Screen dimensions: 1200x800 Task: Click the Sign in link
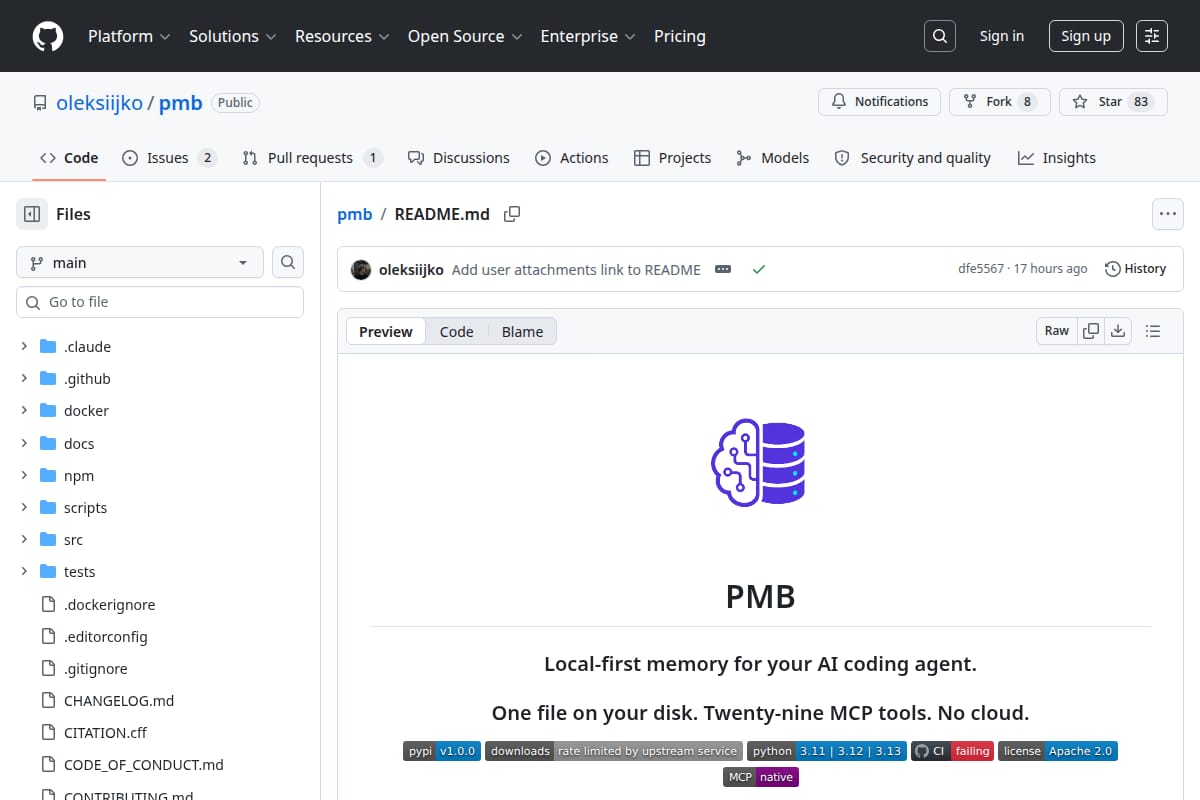tap(1002, 36)
